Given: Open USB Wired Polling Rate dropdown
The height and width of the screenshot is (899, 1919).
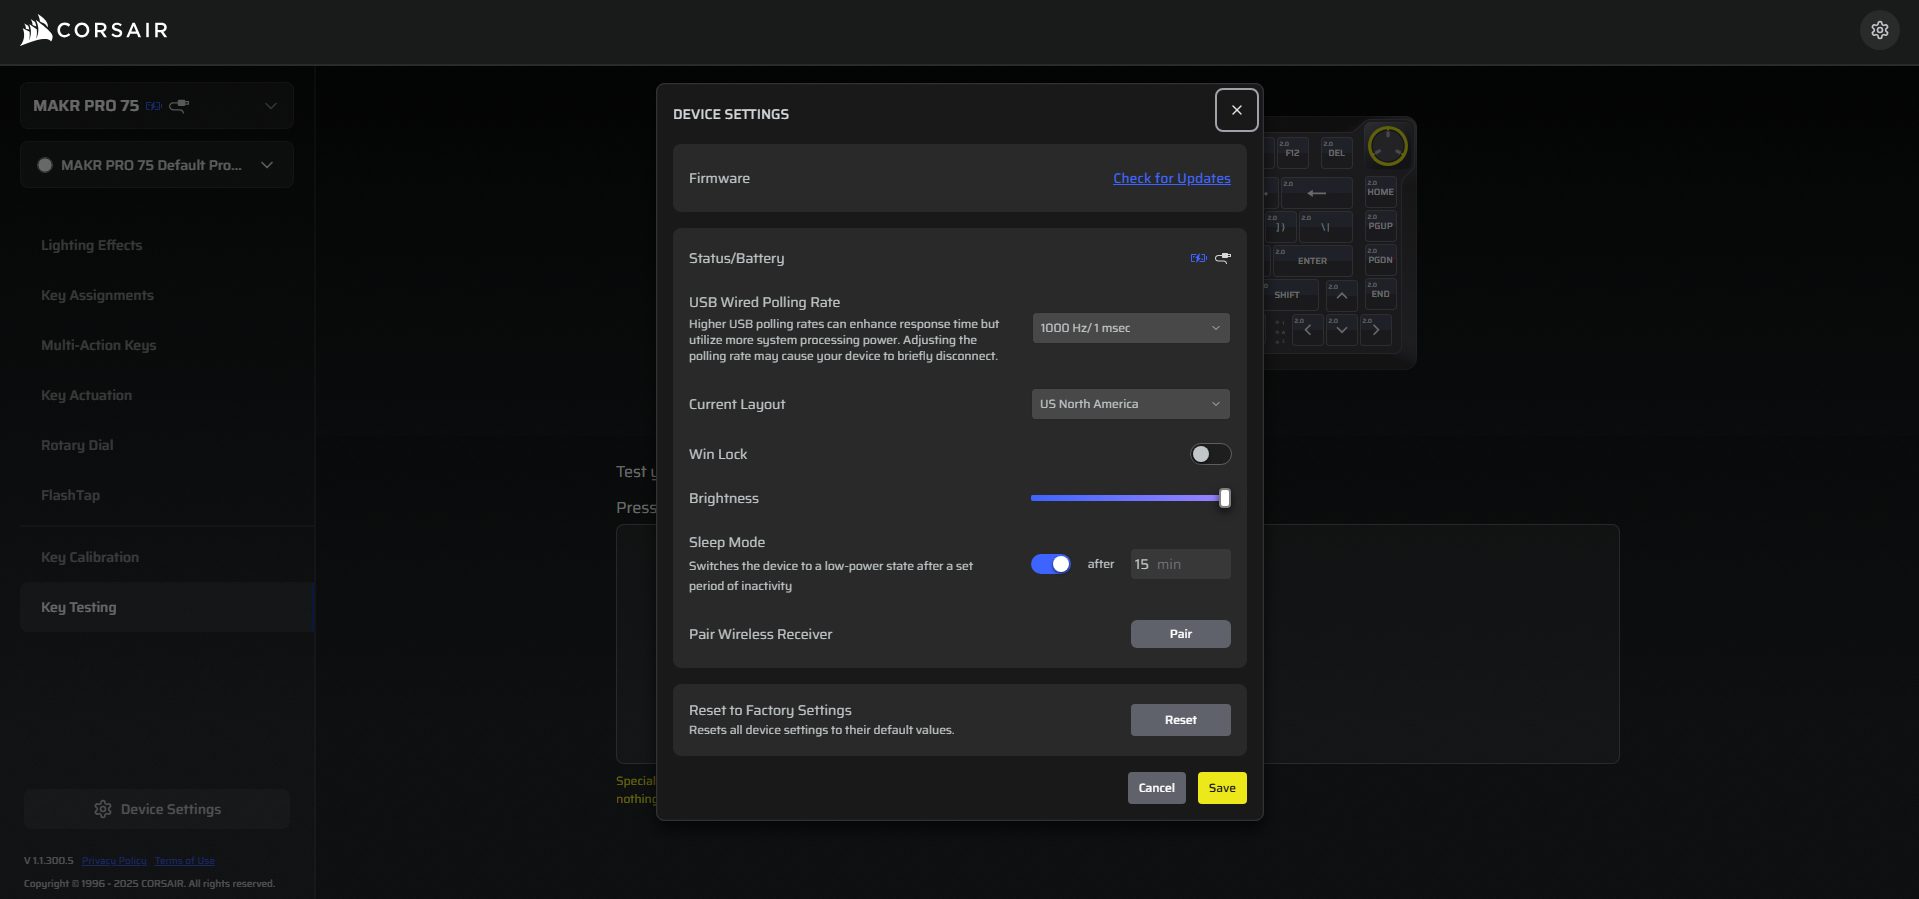Looking at the screenshot, I should point(1130,328).
